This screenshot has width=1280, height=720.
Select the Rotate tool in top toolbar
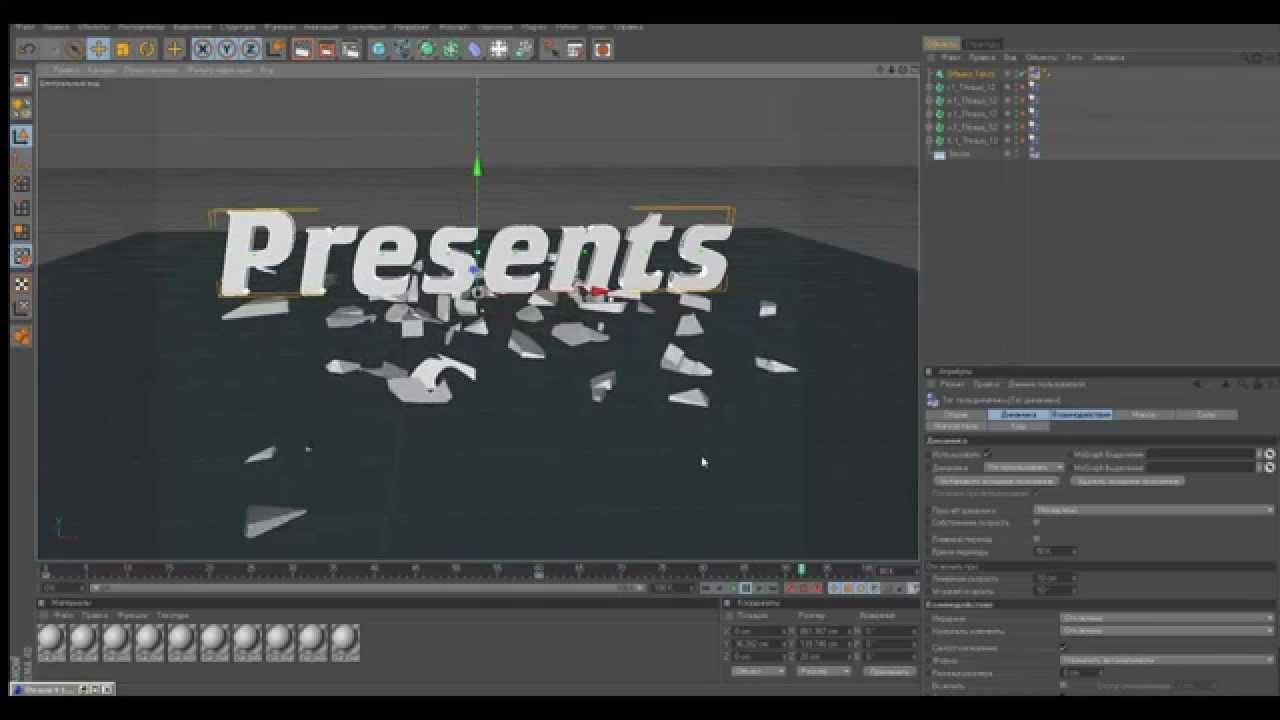click(x=147, y=49)
